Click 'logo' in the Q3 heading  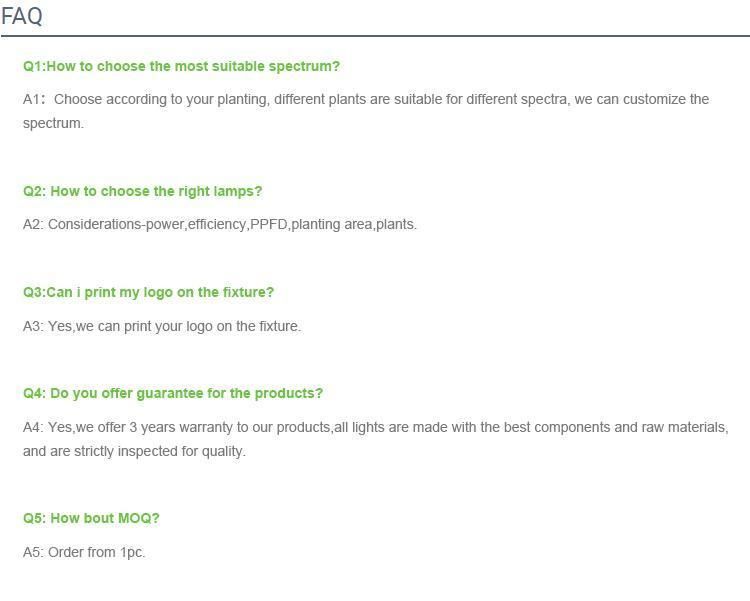(x=158, y=293)
